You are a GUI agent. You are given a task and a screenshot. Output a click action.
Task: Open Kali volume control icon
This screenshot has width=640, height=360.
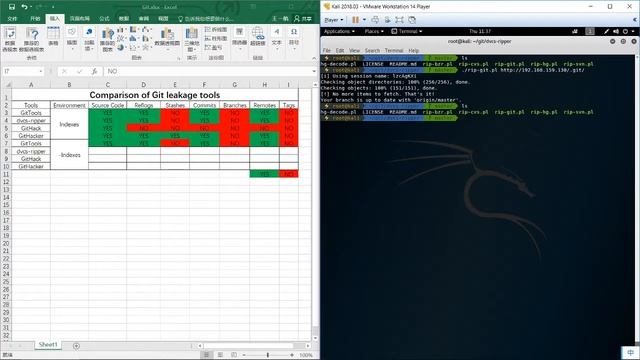coord(616,31)
